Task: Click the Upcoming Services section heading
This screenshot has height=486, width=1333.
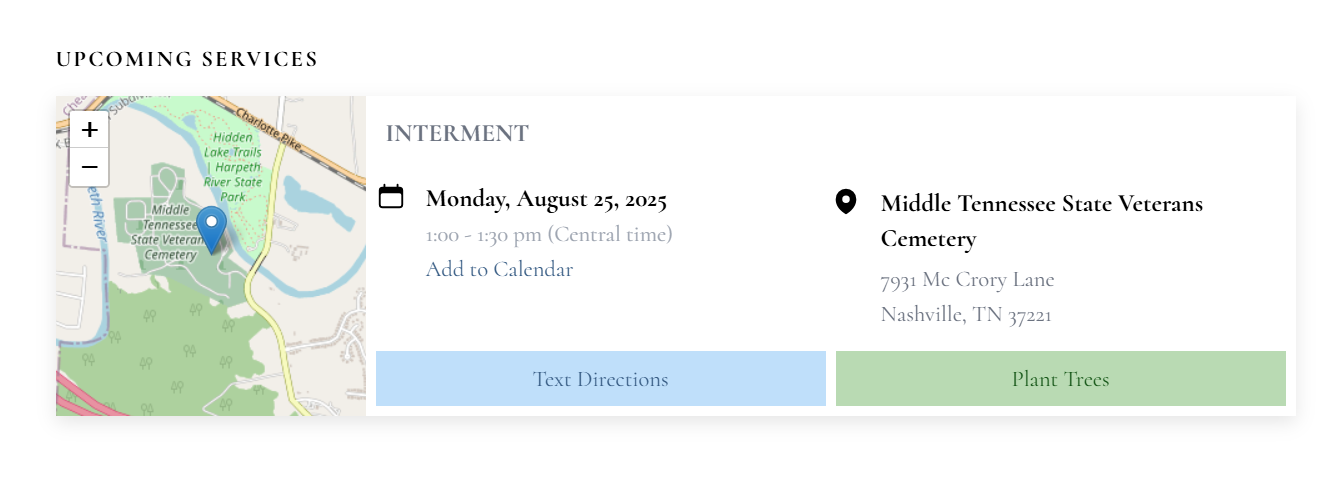Action: [187, 59]
